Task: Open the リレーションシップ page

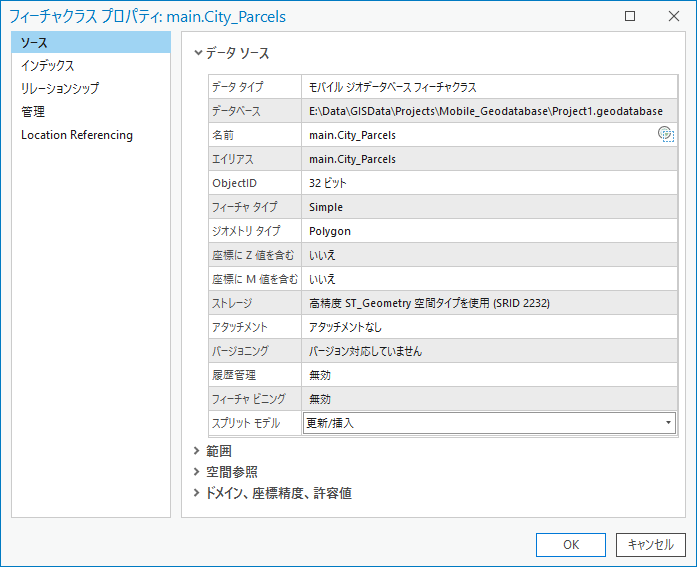Action: point(60,89)
